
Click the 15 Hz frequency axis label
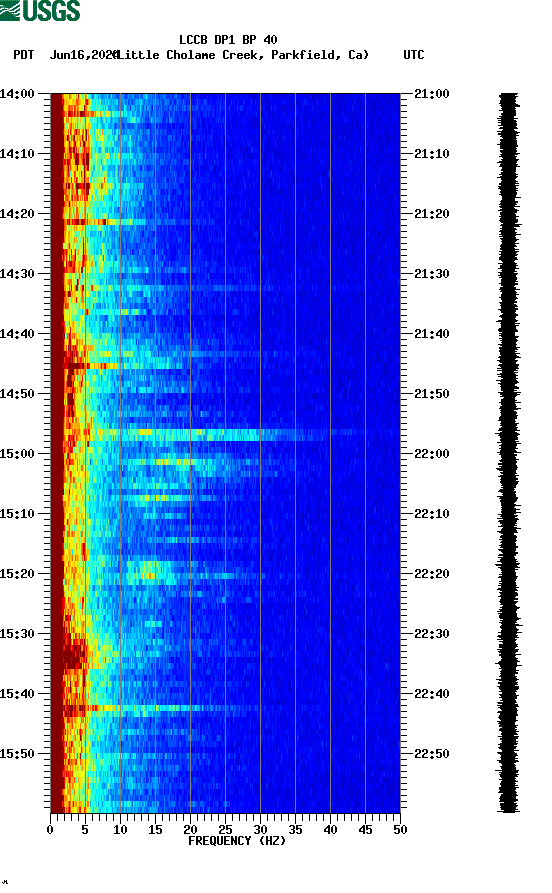tap(155, 830)
